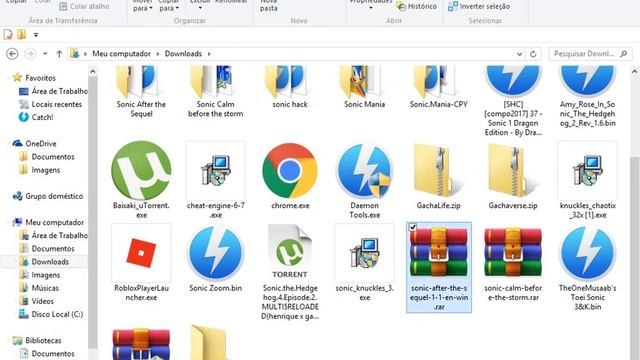
Task: Select the RobloxPlayerLauncher.exe icon
Action: tap(141, 253)
